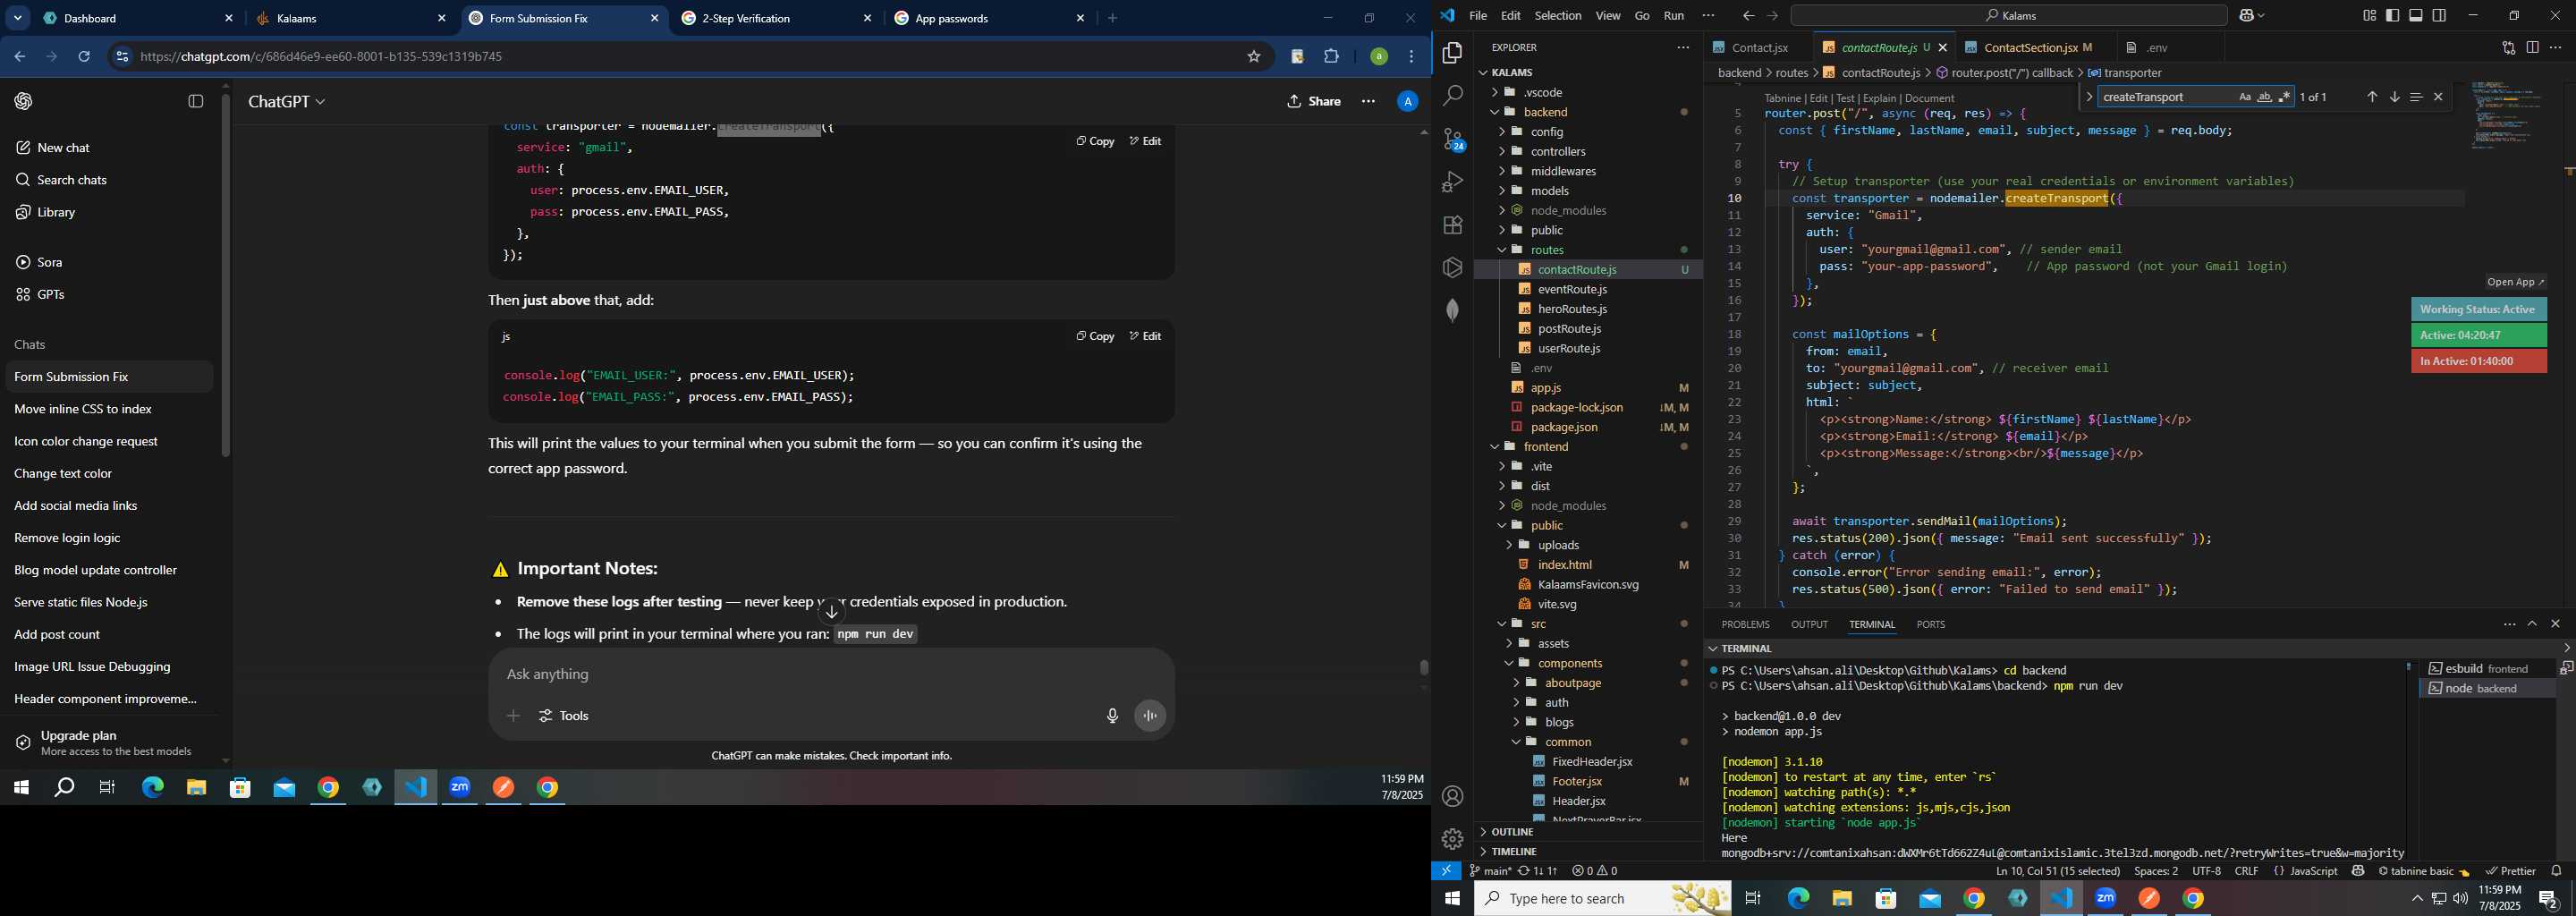This screenshot has height=916, width=2576.
Task: Close the find widget
Action: [x=2438, y=97]
